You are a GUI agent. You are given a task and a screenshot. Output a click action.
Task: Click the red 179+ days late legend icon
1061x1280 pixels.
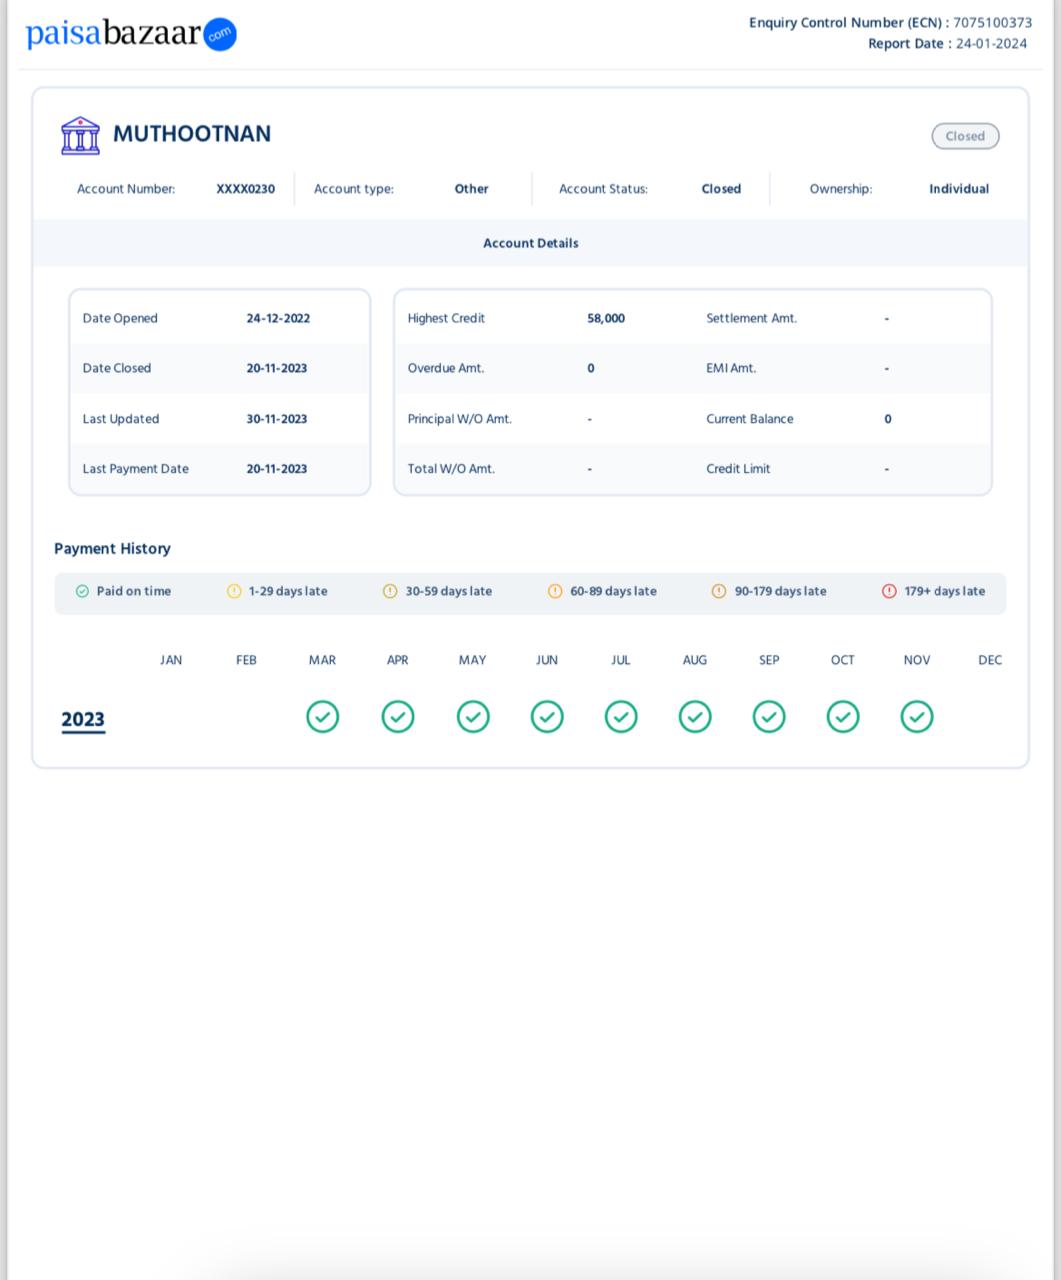point(889,591)
